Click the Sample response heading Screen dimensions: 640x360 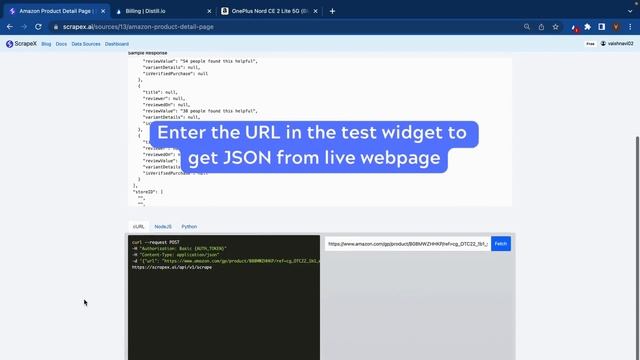(147, 53)
